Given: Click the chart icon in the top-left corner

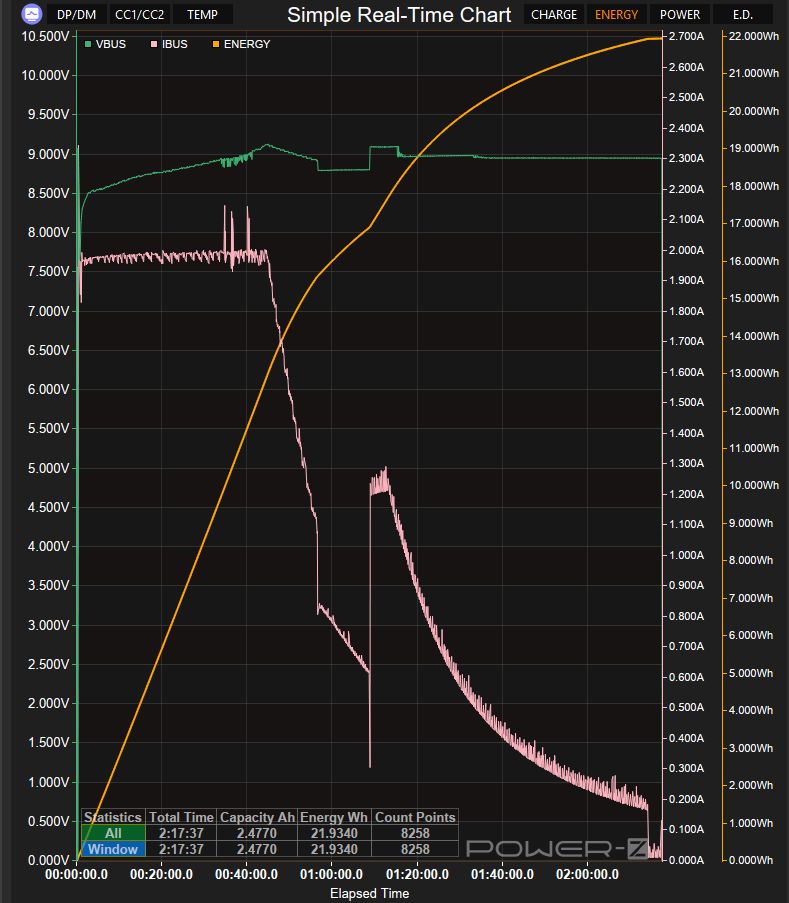Looking at the screenshot, I should 31,14.
